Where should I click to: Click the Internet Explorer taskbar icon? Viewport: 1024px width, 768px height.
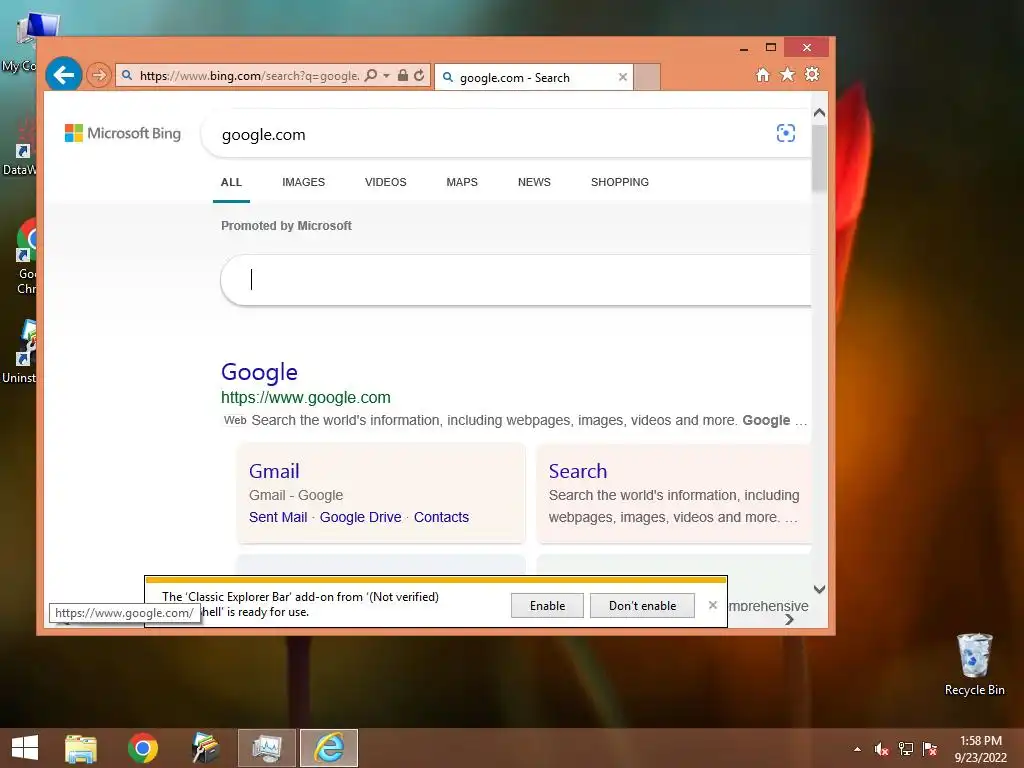[x=329, y=748]
